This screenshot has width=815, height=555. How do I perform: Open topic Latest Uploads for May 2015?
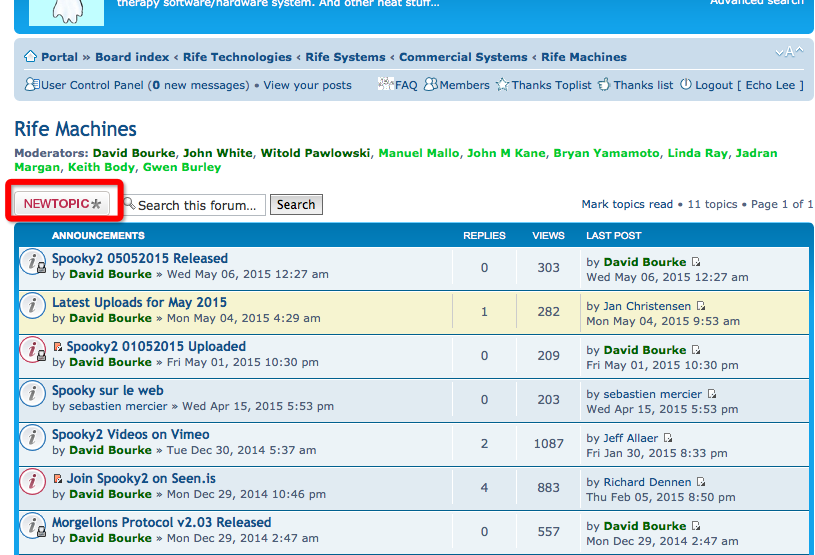coord(139,302)
